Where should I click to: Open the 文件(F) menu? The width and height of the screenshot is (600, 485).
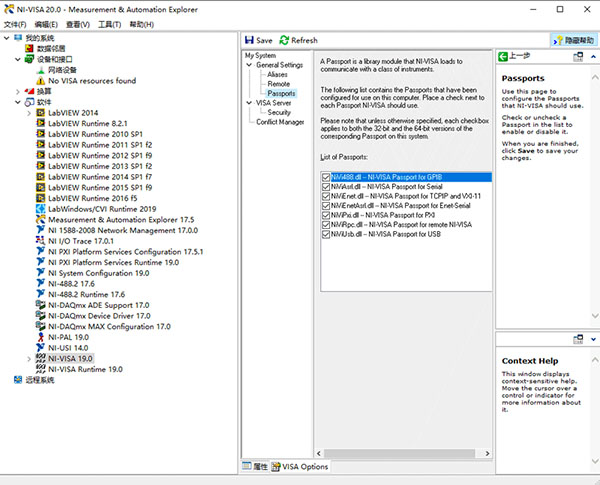[x=15, y=23]
